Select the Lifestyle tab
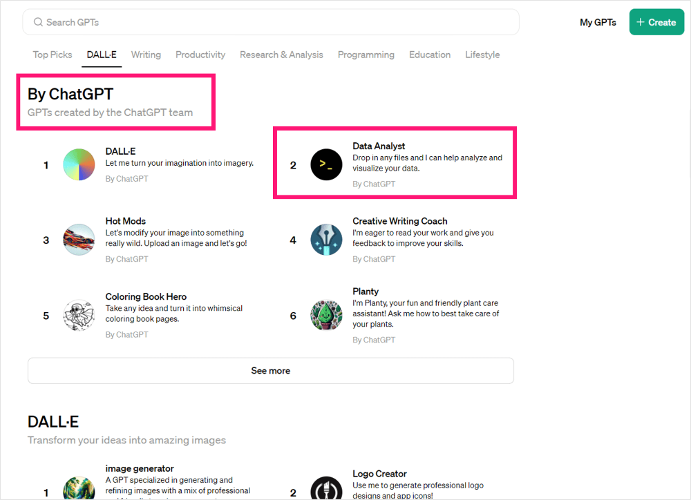This screenshot has height=500, width=691. click(482, 55)
